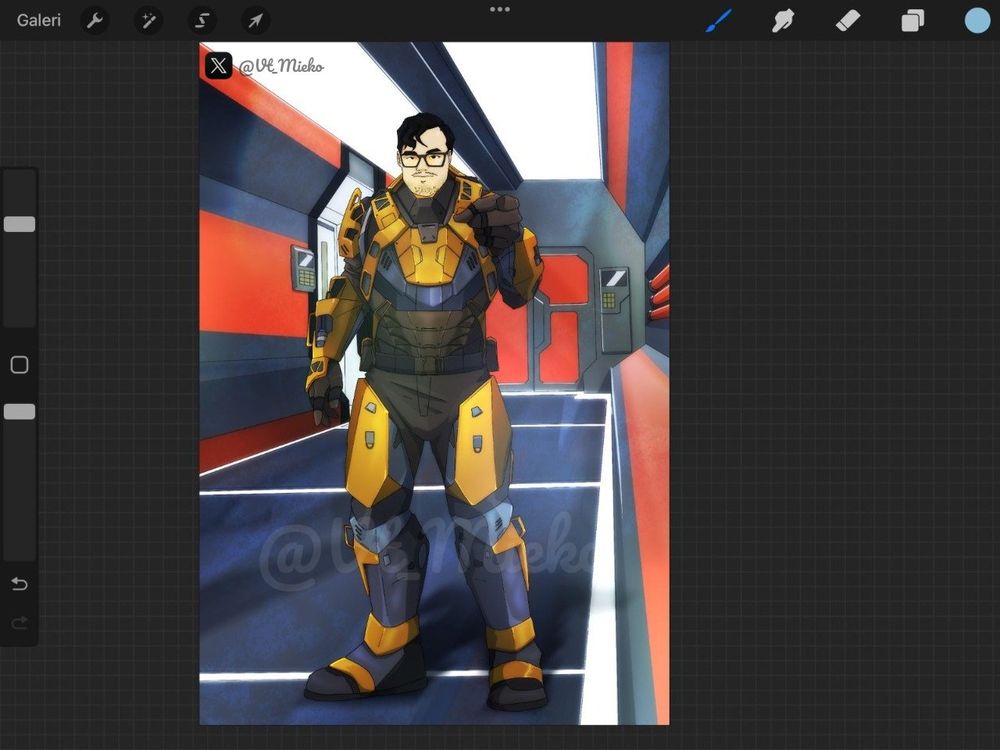The image size is (1000, 750).
Task: Undo the last action with the sidebar arrow
Action: click(20, 584)
